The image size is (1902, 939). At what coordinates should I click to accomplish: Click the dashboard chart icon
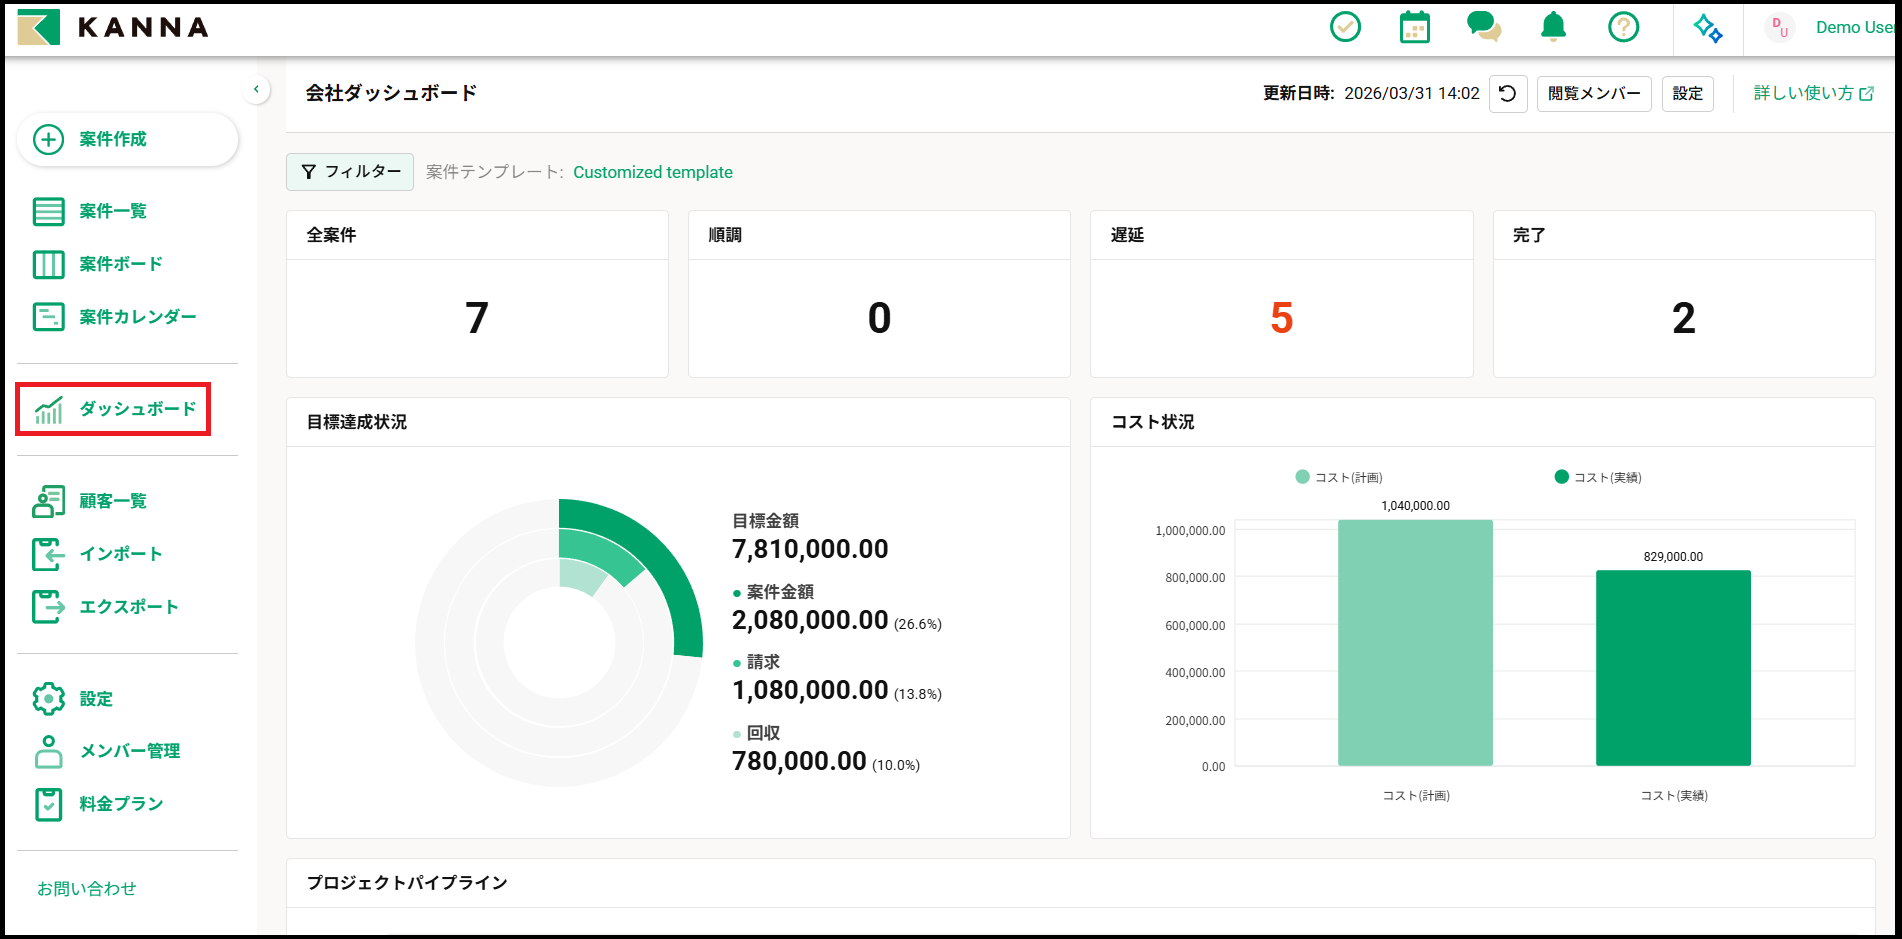point(48,410)
